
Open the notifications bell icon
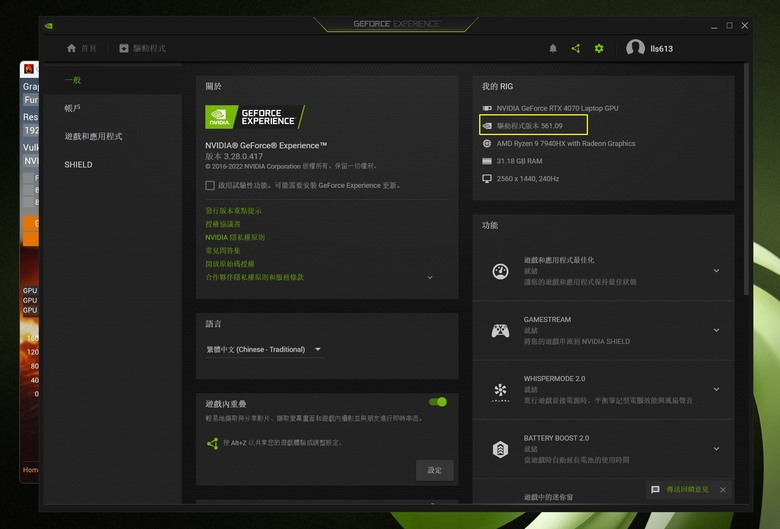pos(553,48)
